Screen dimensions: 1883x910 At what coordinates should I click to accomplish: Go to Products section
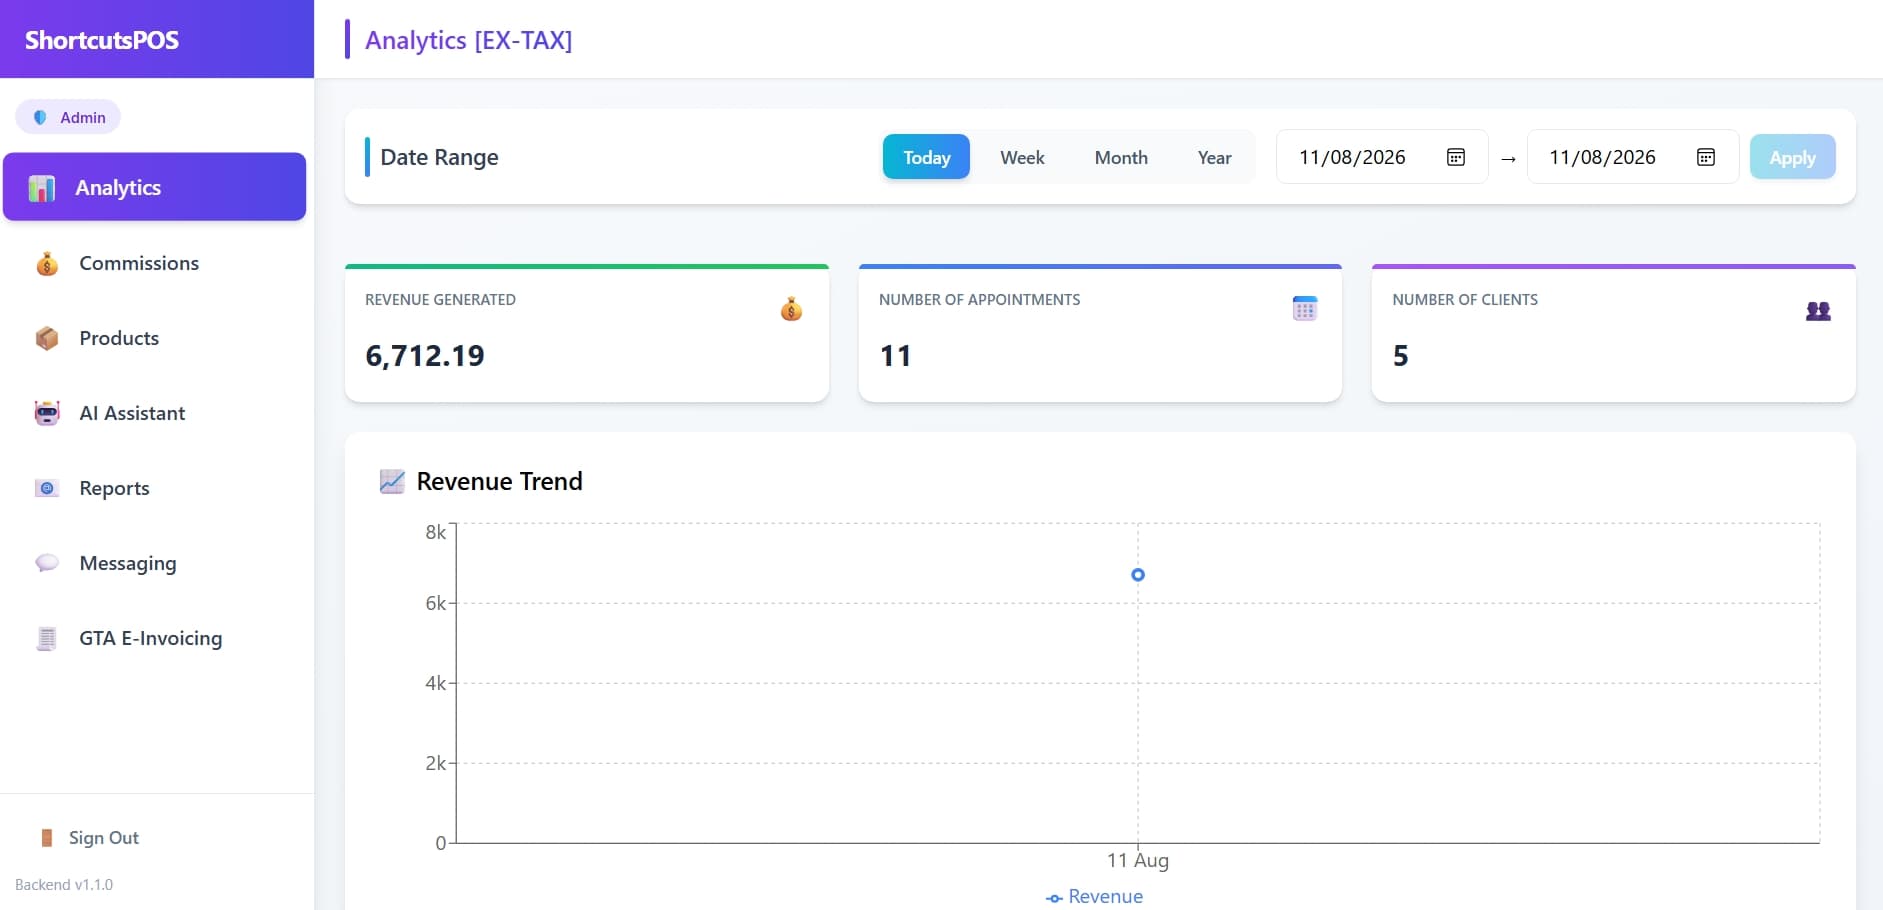point(154,338)
